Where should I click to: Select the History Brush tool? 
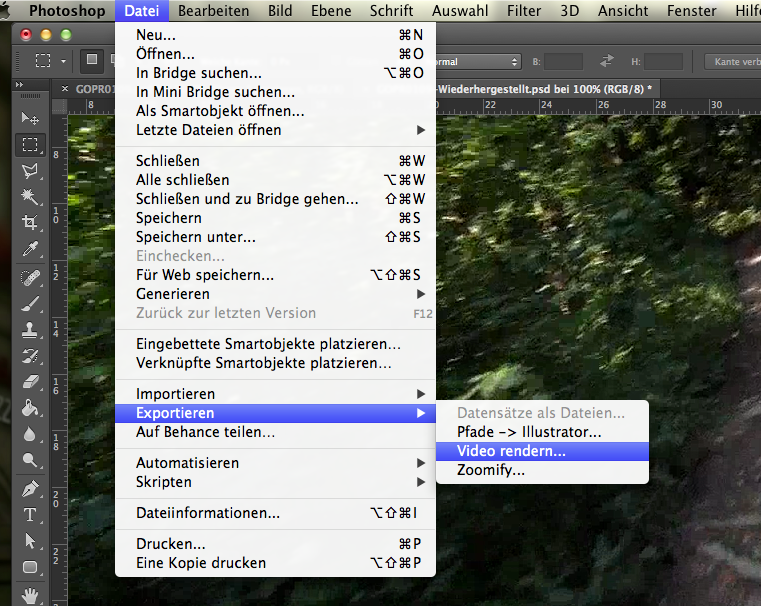coord(30,357)
